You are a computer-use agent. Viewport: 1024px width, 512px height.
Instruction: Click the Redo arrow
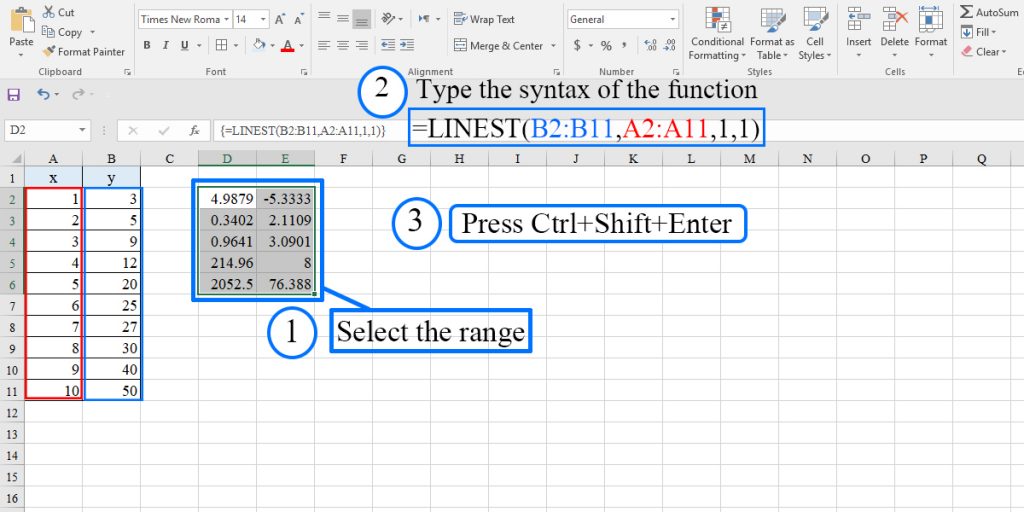[x=78, y=95]
